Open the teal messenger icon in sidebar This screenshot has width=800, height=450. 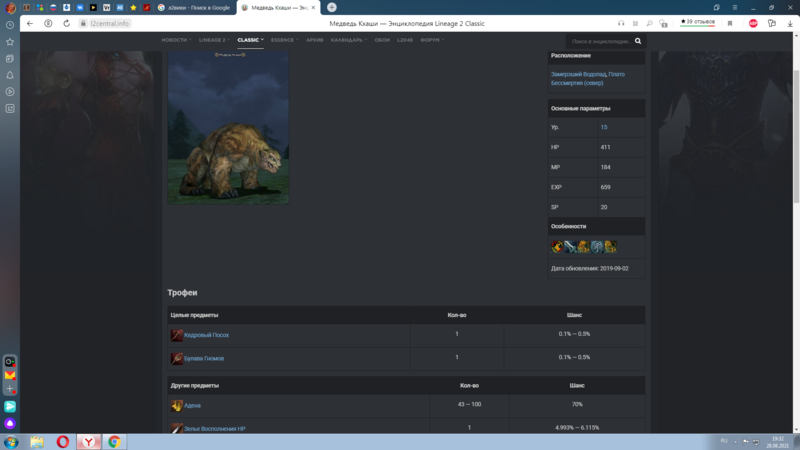pos(10,407)
